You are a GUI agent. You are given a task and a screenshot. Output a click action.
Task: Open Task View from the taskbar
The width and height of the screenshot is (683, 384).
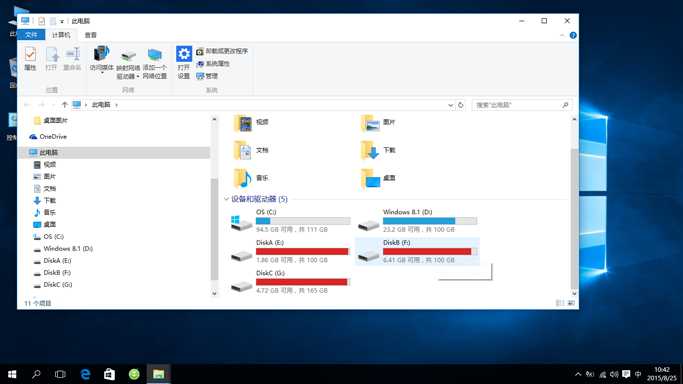click(60, 374)
